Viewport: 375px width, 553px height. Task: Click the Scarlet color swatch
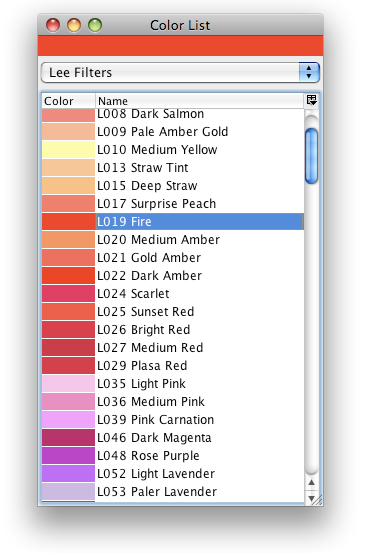68,293
